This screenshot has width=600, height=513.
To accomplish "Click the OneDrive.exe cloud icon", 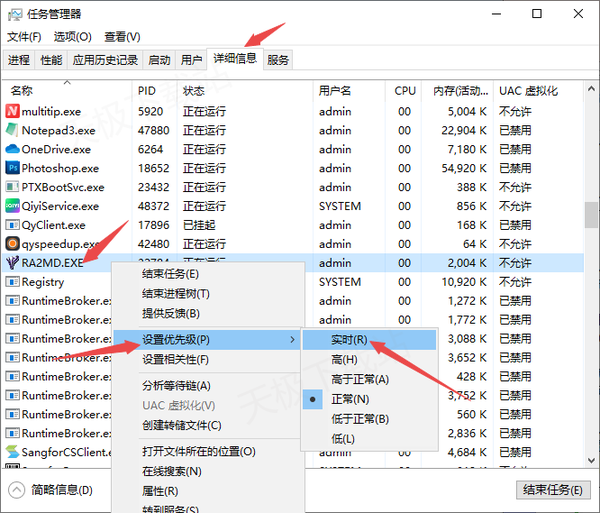I will (x=12, y=149).
